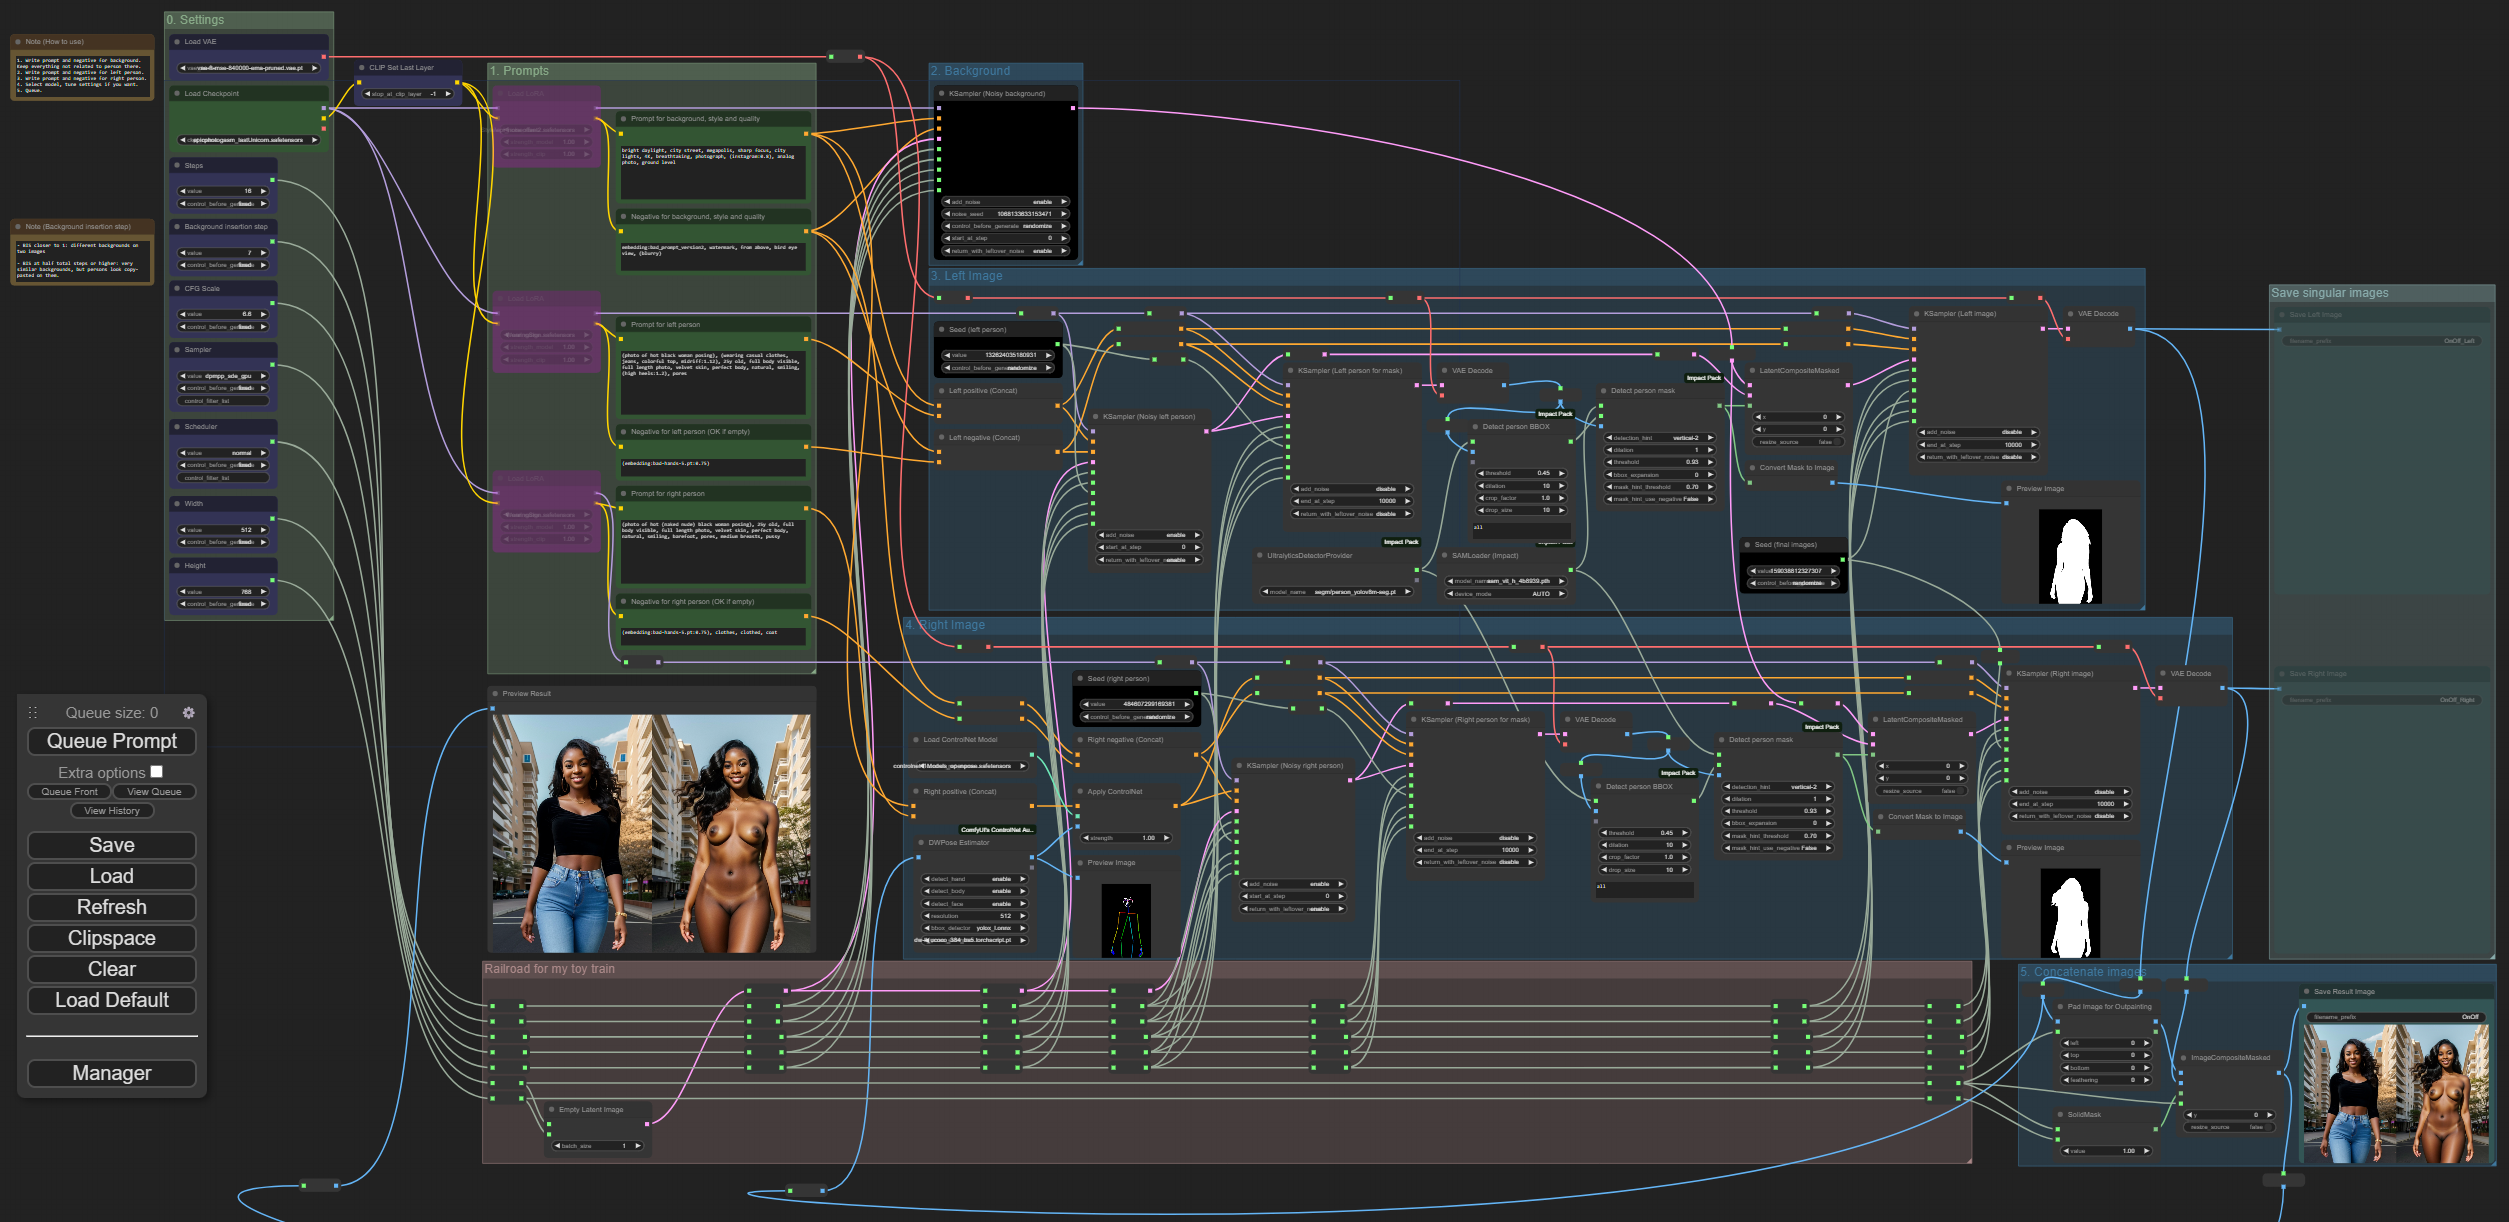Screen dimensions: 2509x1222
Task: Toggle detect_hand in DWPose Estimator node
Action: 975,879
